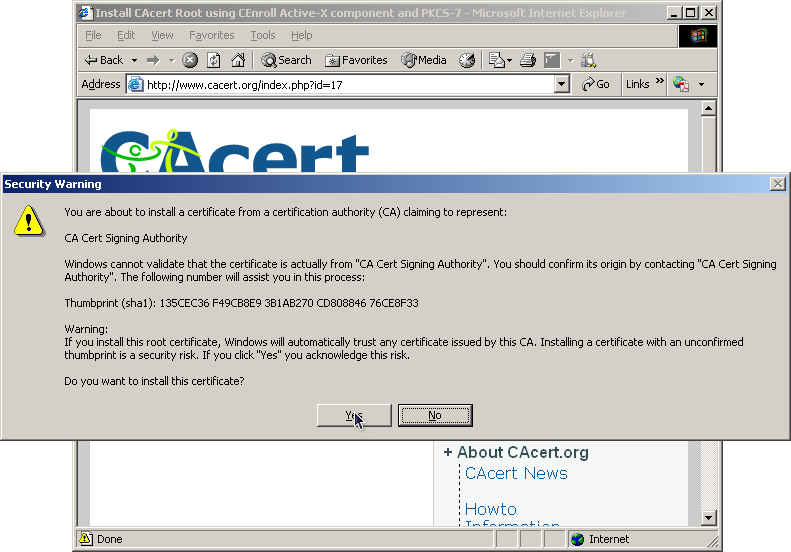Open the File menu

tap(93, 35)
